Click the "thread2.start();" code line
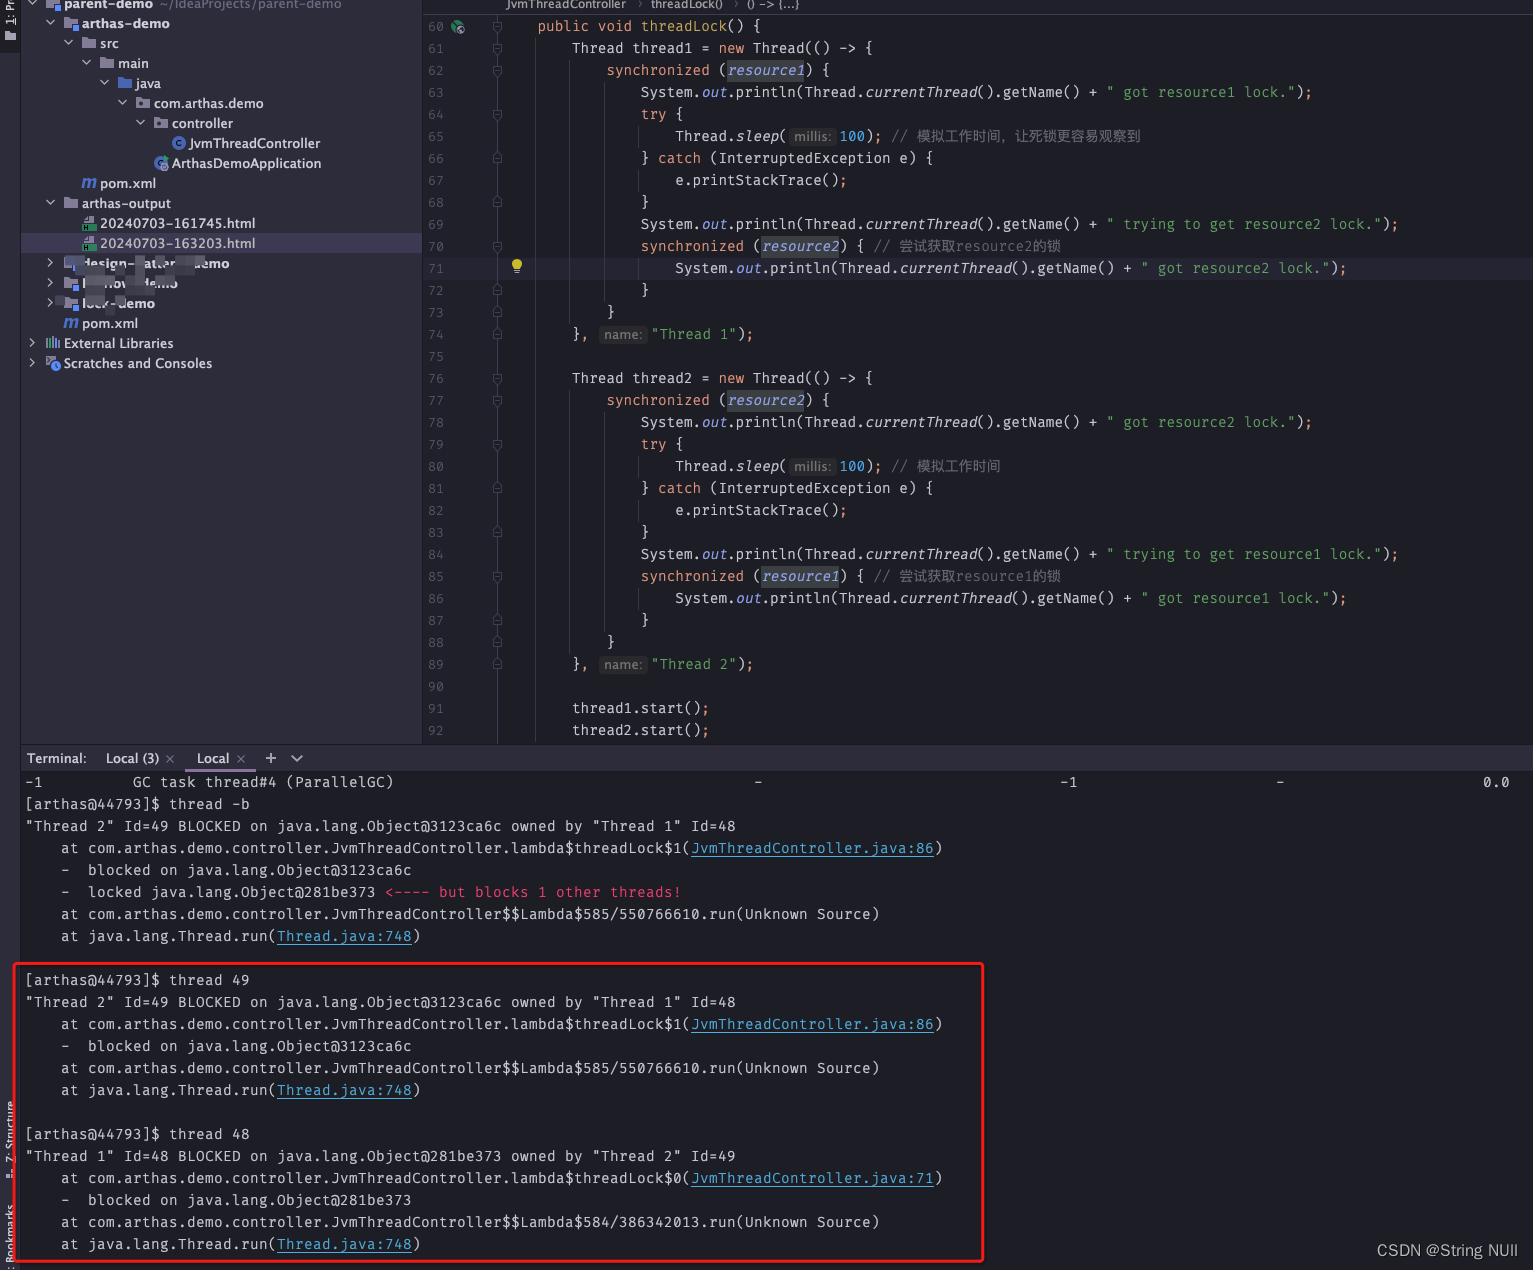The image size is (1533, 1270). (640, 730)
